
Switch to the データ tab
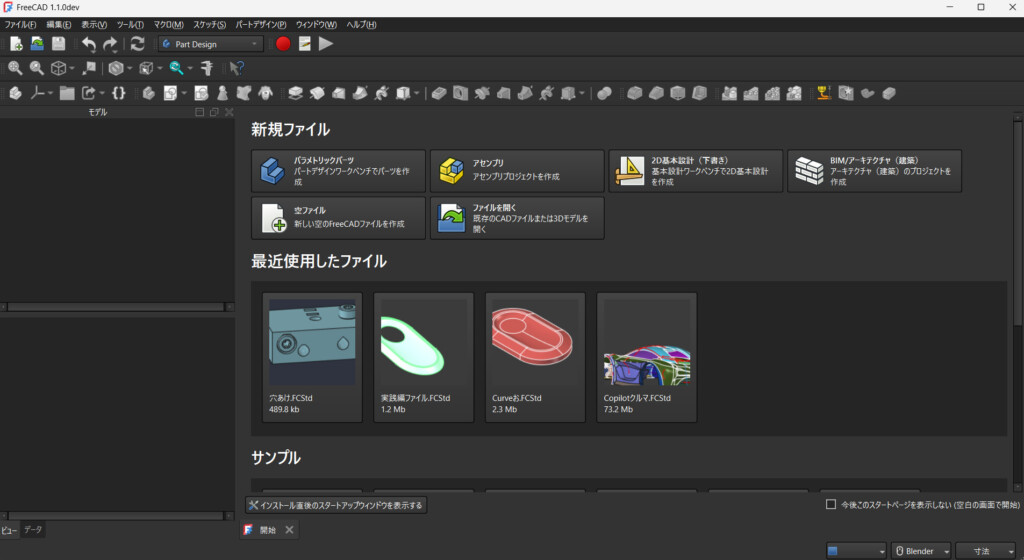33,530
